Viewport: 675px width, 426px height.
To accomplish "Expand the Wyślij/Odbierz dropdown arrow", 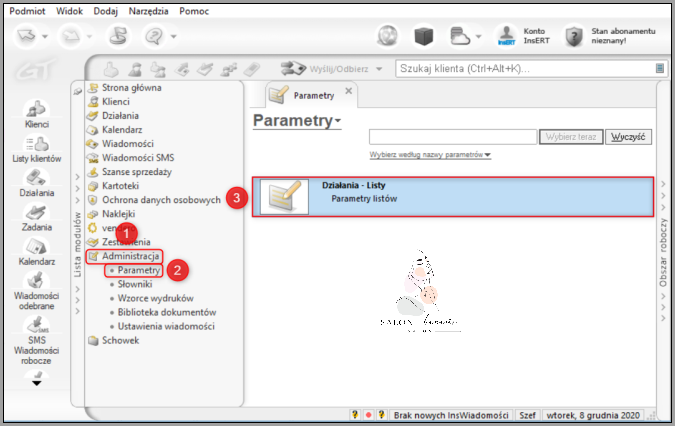I will pyautogui.click(x=379, y=69).
